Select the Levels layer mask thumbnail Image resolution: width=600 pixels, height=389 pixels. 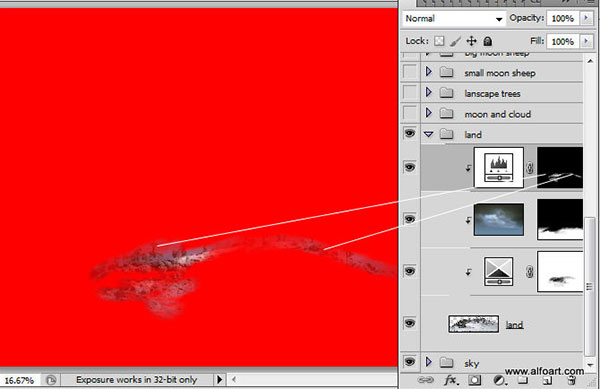(560, 168)
